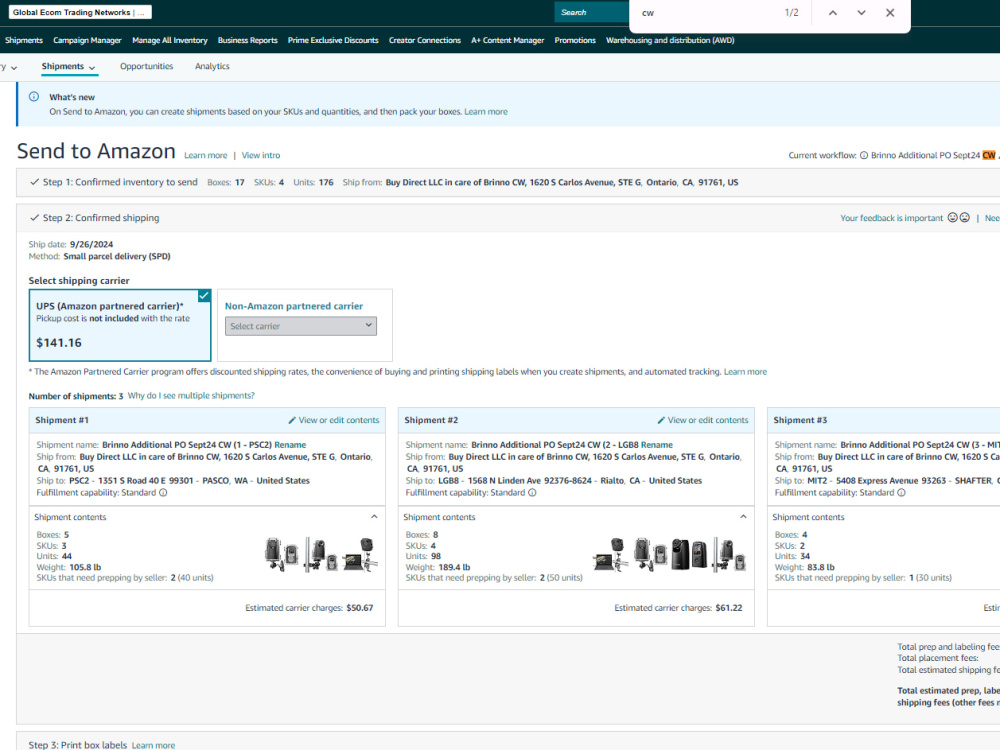Open the Shipments top menu
Viewport: 1000px width, 750px height.
[x=24, y=40]
